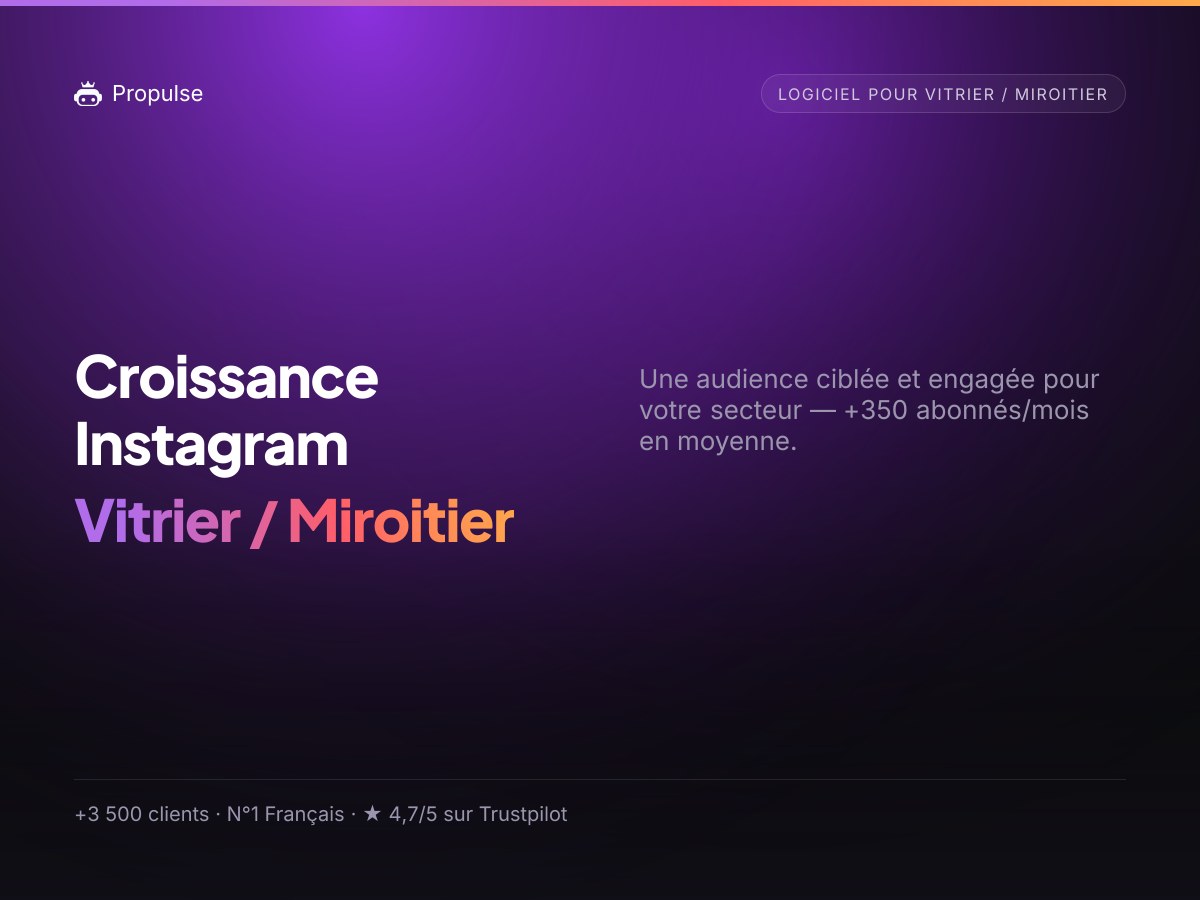1200x900 pixels.
Task: Click the Vitrier / Miroitier gradient title
Action: coord(294,522)
